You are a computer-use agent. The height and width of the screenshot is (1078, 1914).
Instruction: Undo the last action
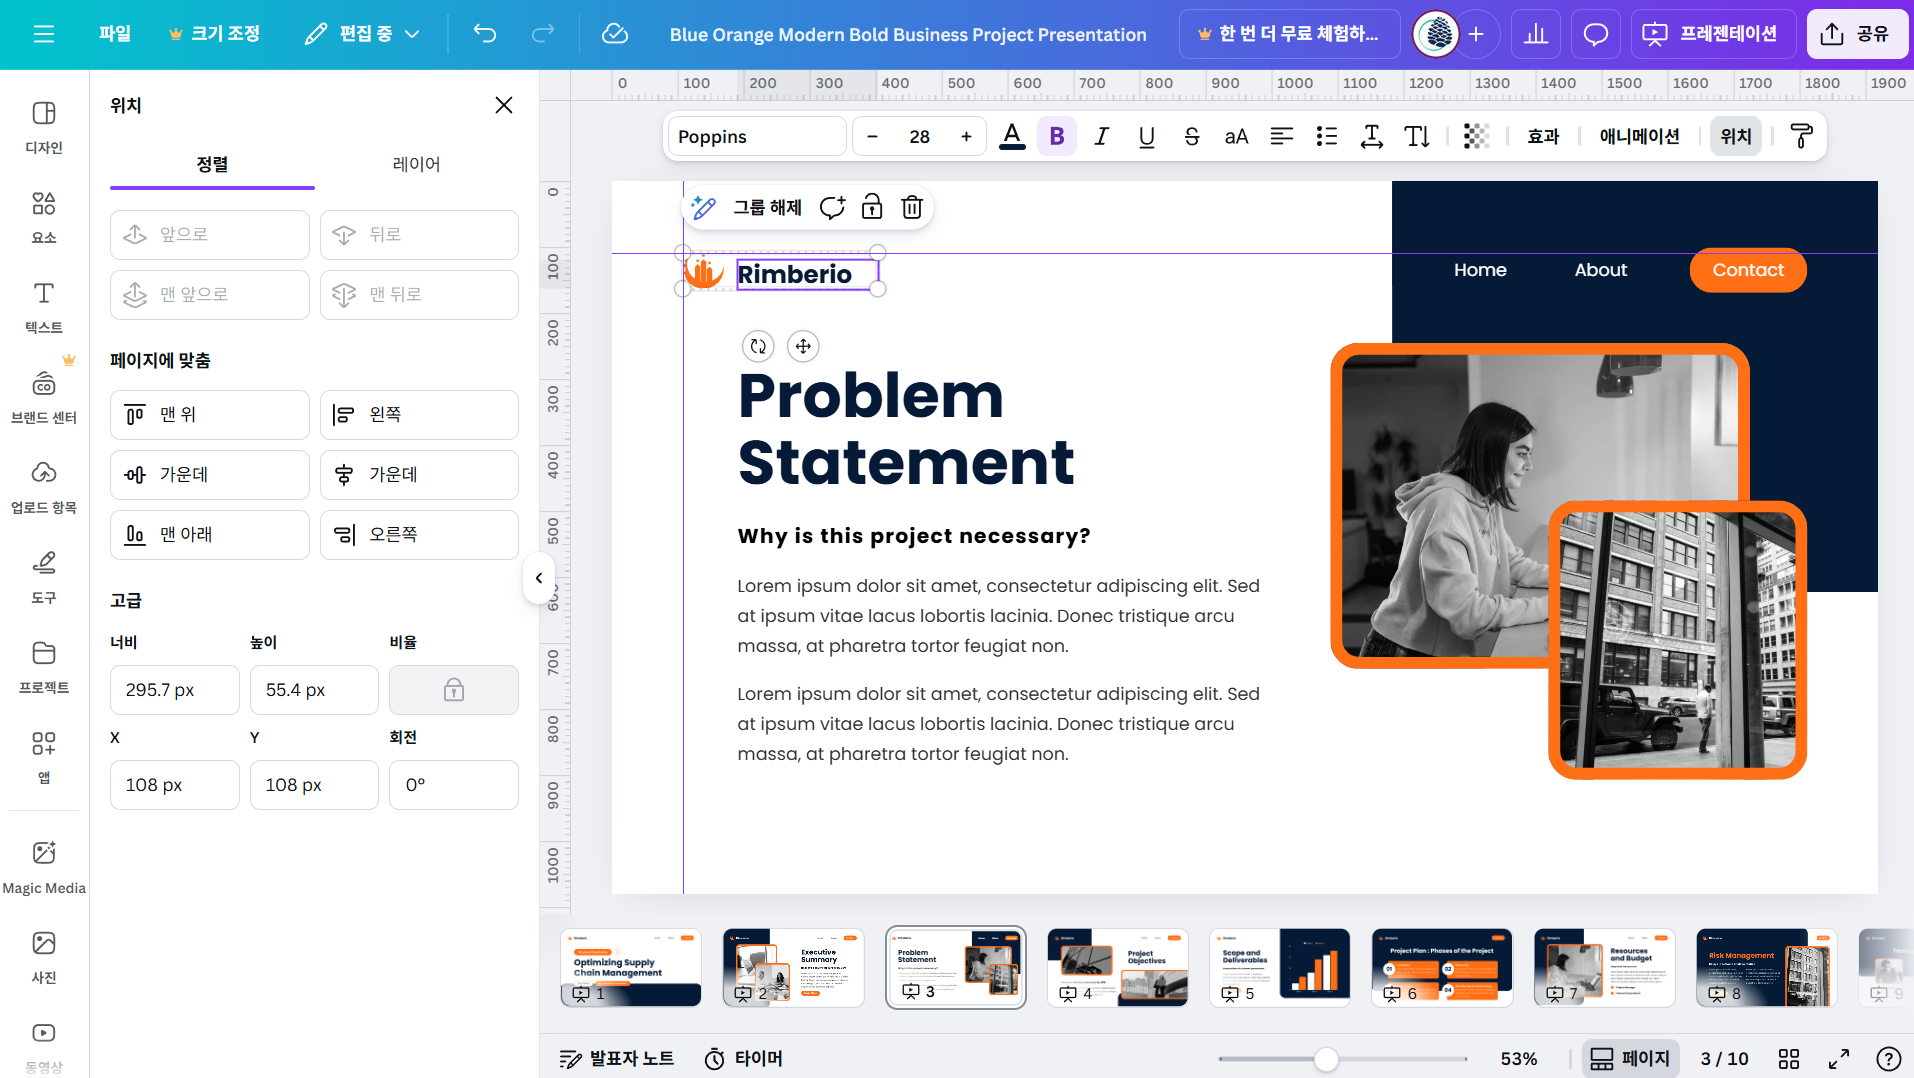[x=485, y=34]
